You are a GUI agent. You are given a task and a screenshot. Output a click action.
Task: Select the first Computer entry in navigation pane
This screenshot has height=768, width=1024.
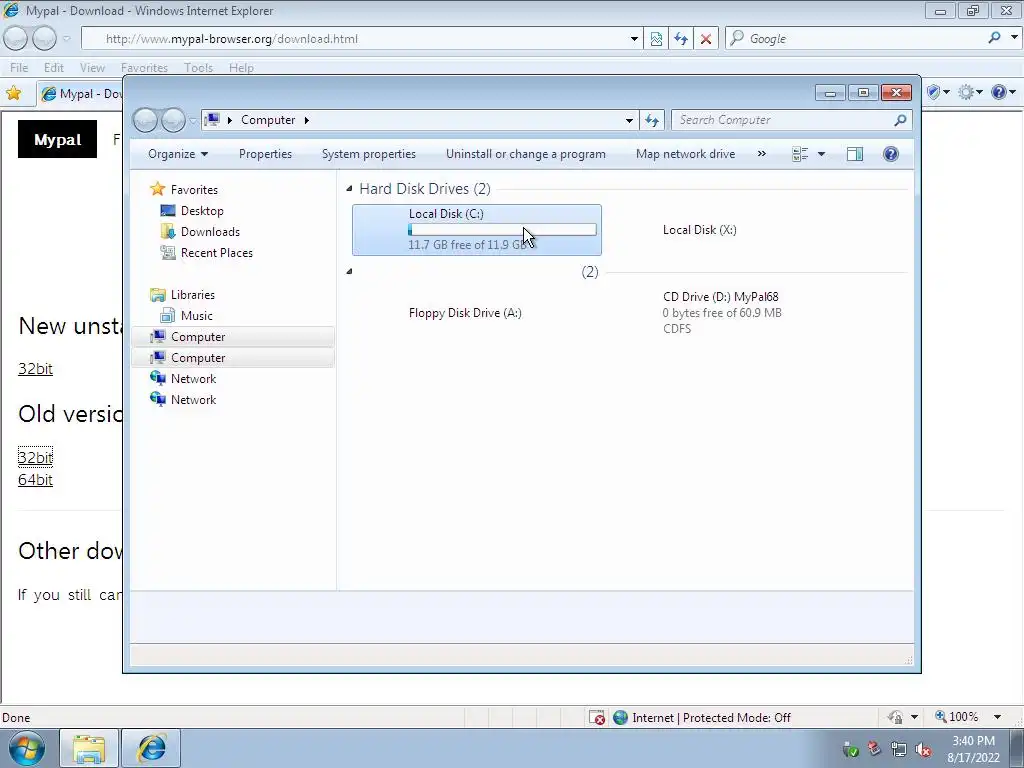pos(232,337)
